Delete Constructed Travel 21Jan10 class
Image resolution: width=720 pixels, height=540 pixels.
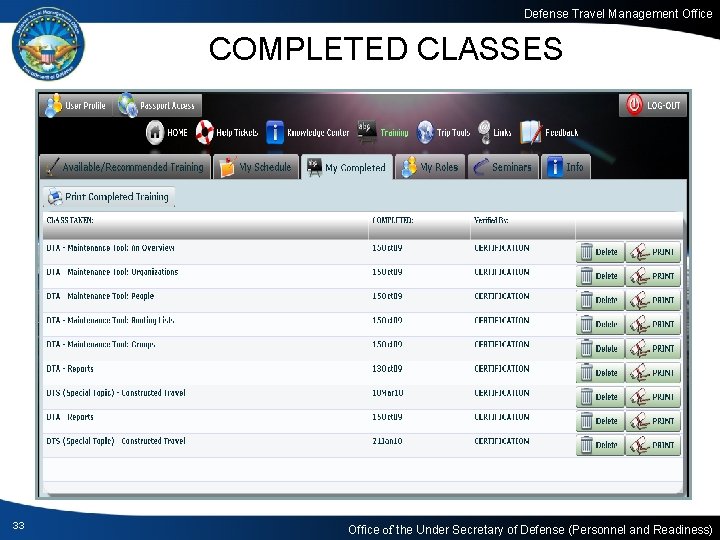pos(600,445)
